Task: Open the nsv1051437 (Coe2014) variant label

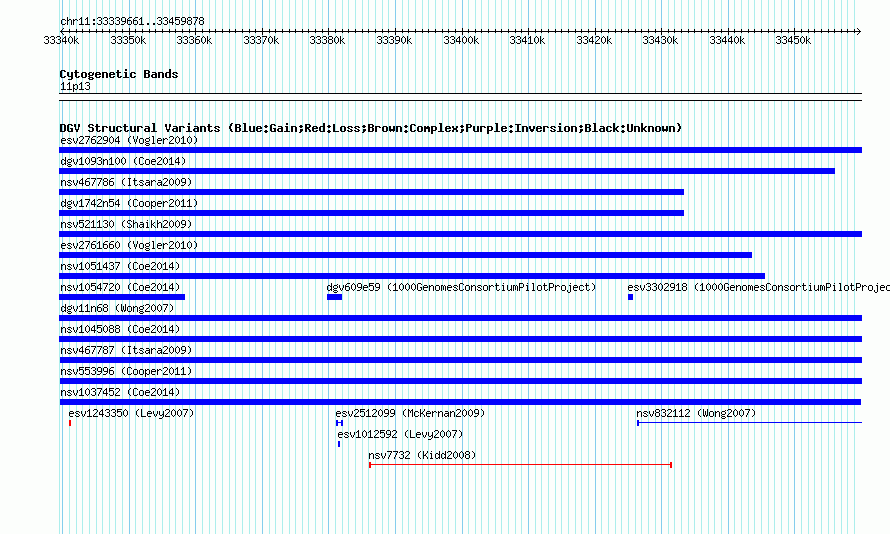Action: coord(120,266)
